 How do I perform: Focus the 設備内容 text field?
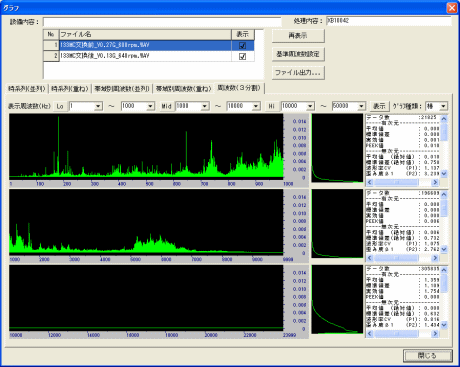(162, 22)
